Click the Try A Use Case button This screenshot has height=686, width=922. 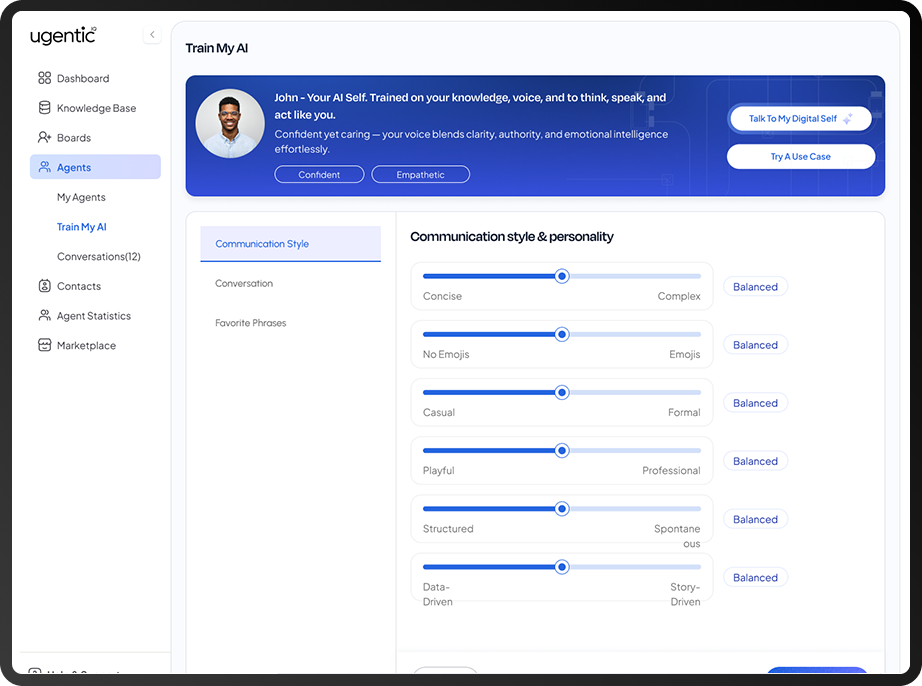coord(800,156)
